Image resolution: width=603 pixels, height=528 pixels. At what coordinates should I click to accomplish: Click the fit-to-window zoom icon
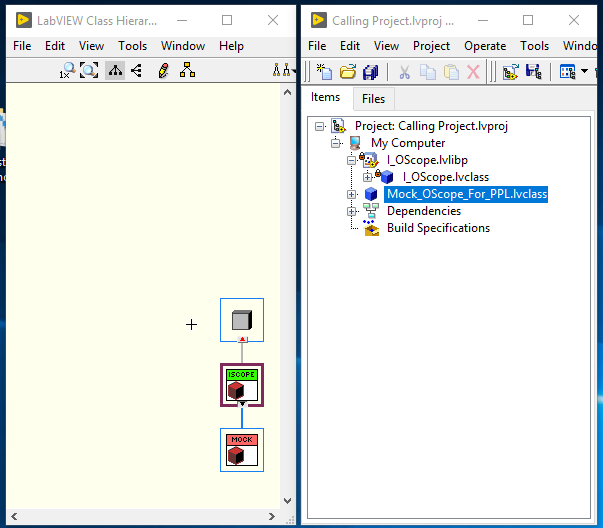[89, 70]
